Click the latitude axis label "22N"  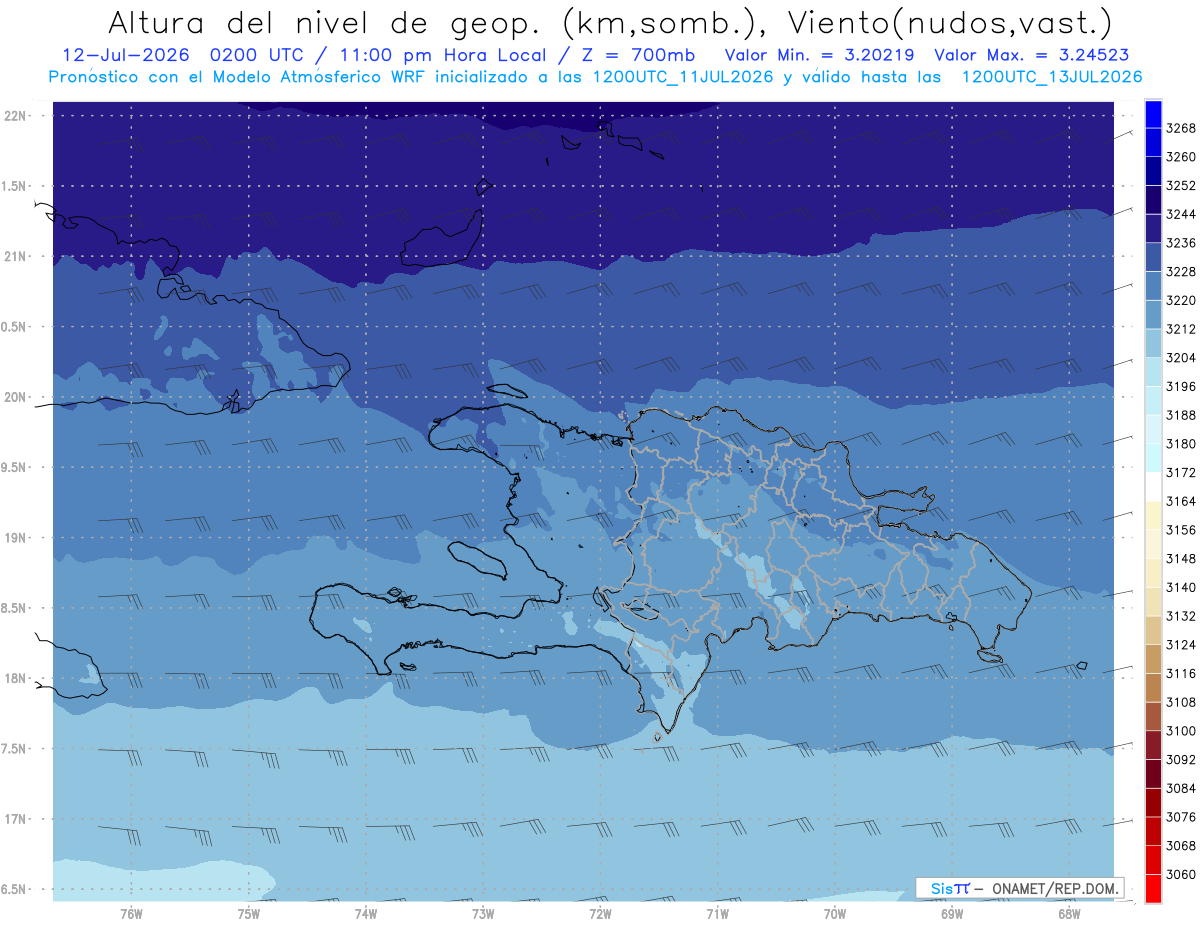(16, 116)
